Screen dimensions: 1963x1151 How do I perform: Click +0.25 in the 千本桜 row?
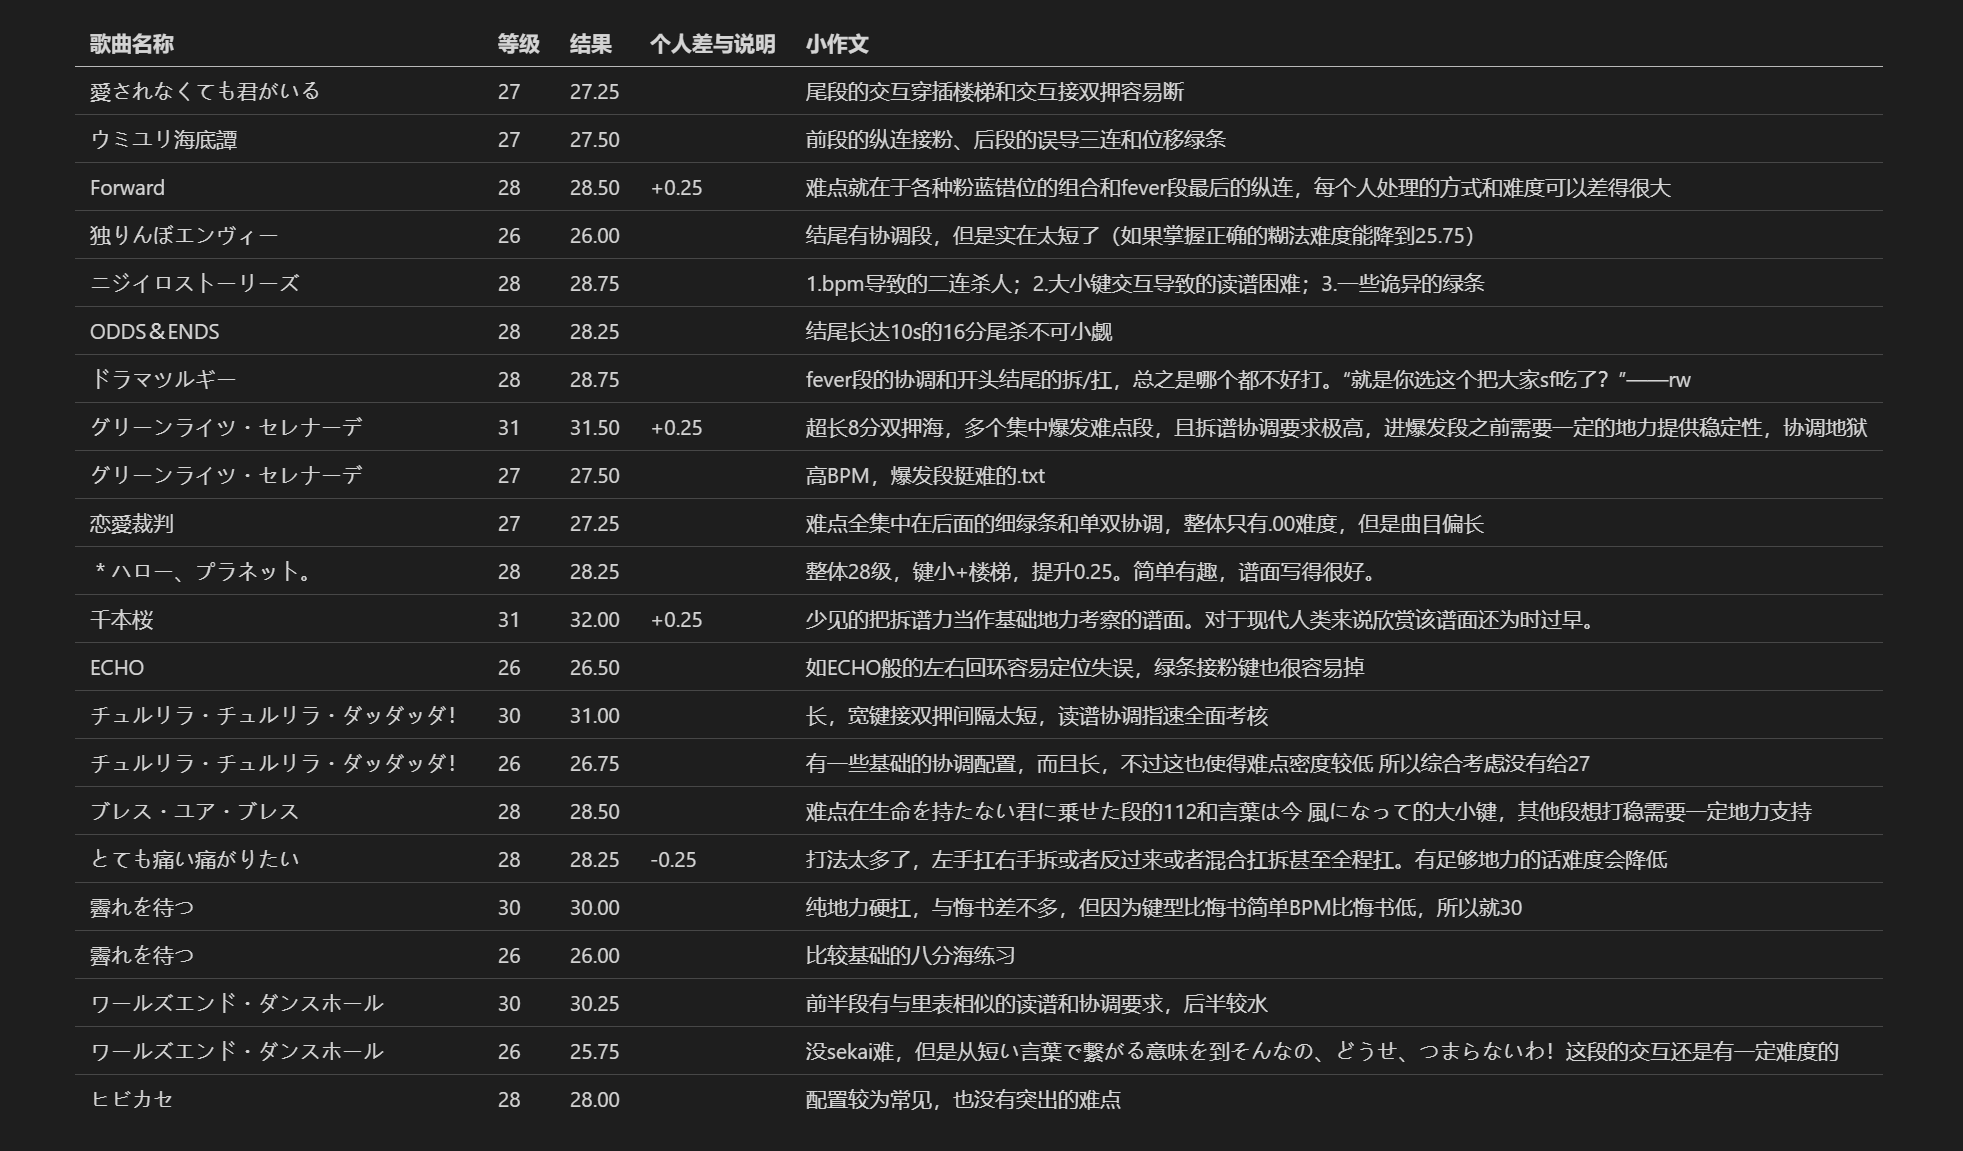tap(676, 619)
